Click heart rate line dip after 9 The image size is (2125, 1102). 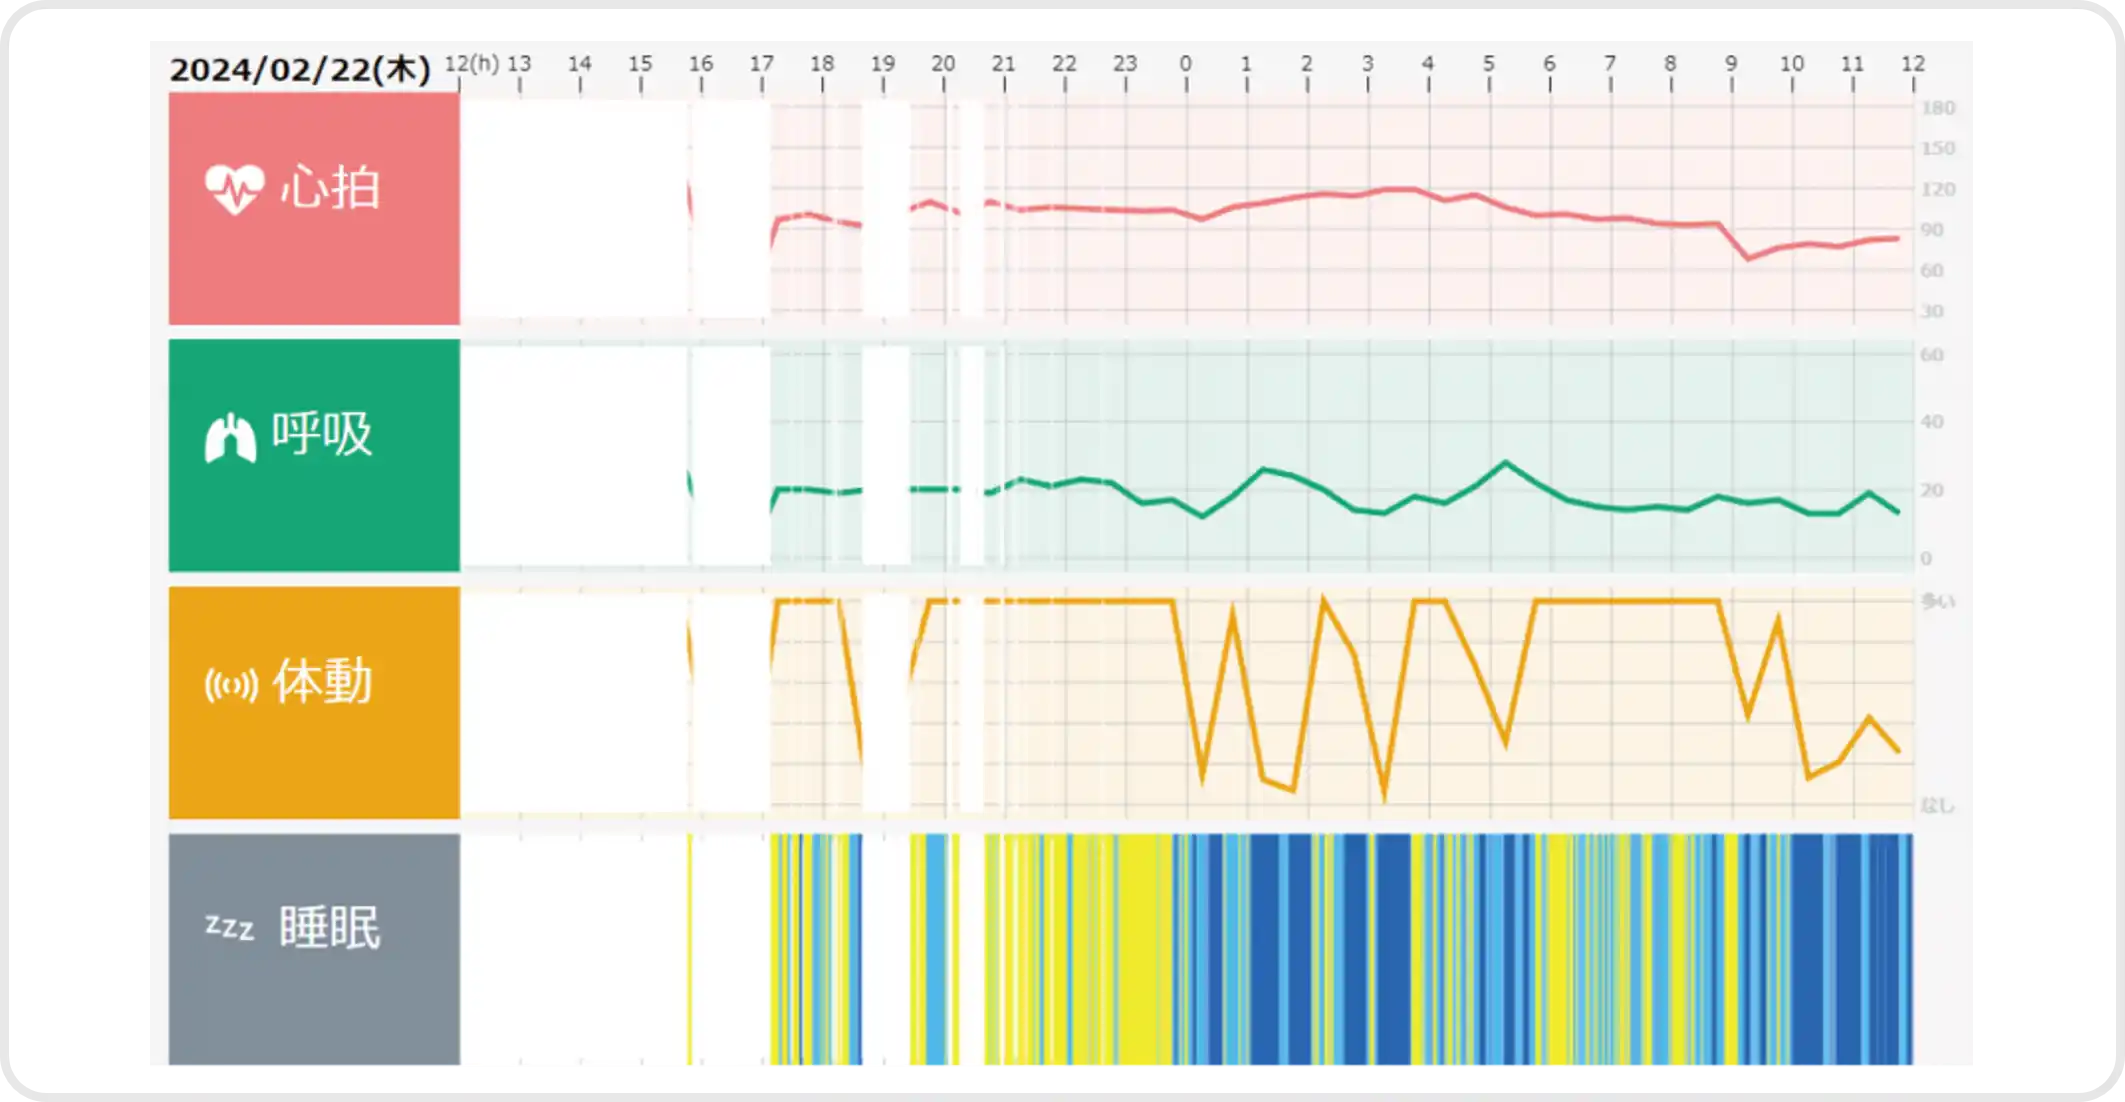1748,258
